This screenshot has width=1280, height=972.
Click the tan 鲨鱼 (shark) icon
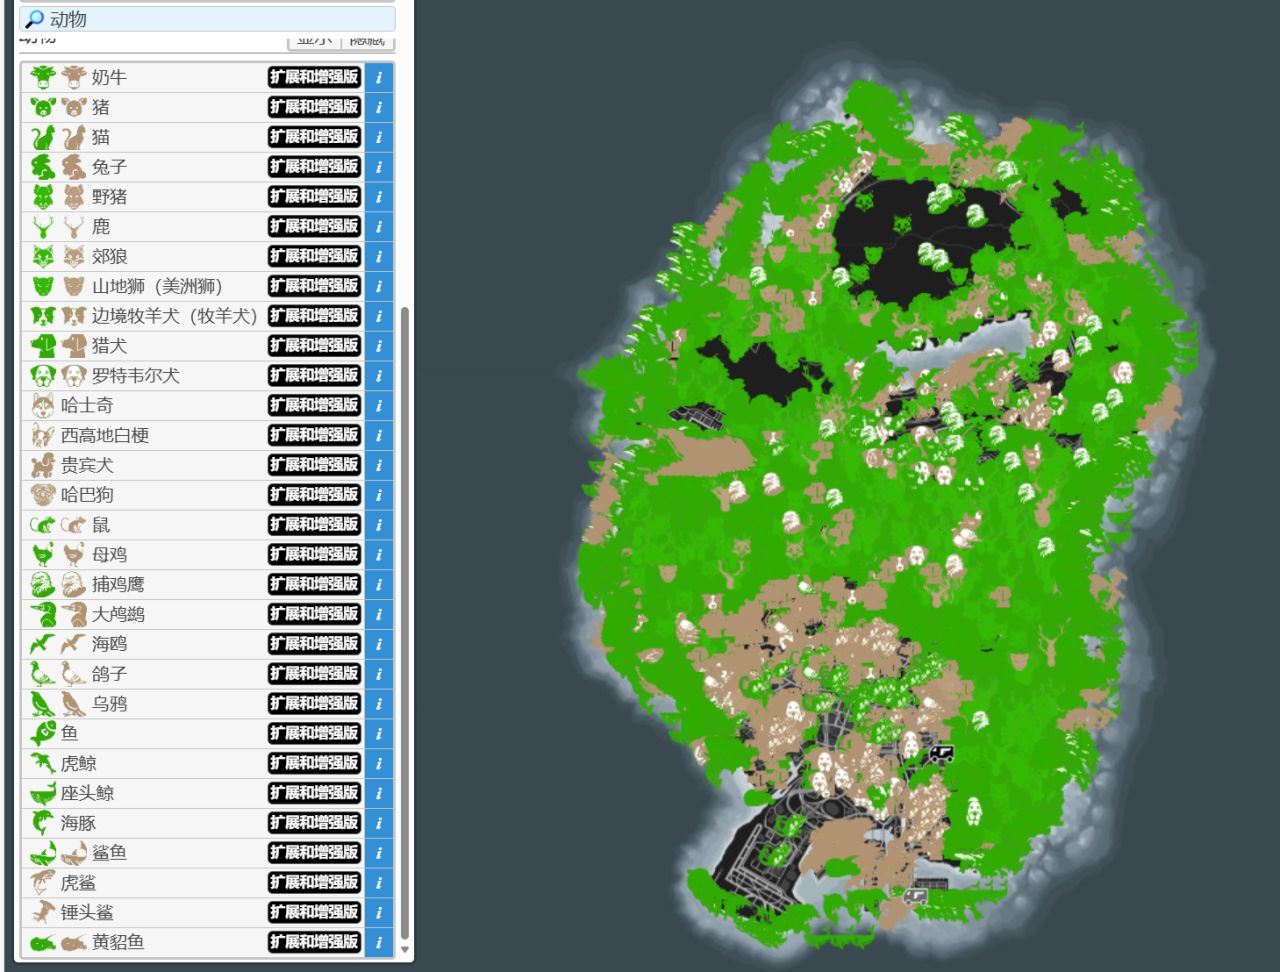coord(74,853)
